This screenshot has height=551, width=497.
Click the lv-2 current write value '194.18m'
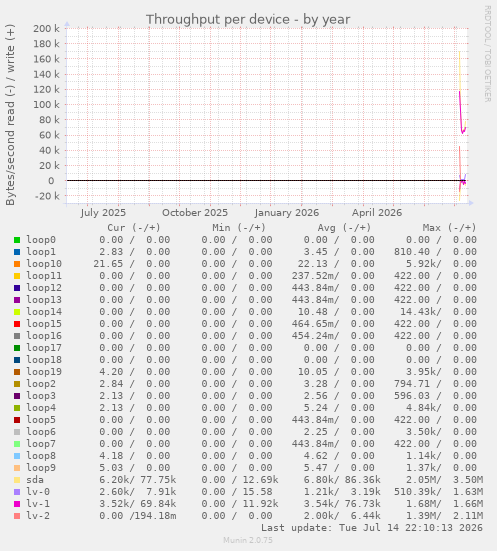coord(156,516)
